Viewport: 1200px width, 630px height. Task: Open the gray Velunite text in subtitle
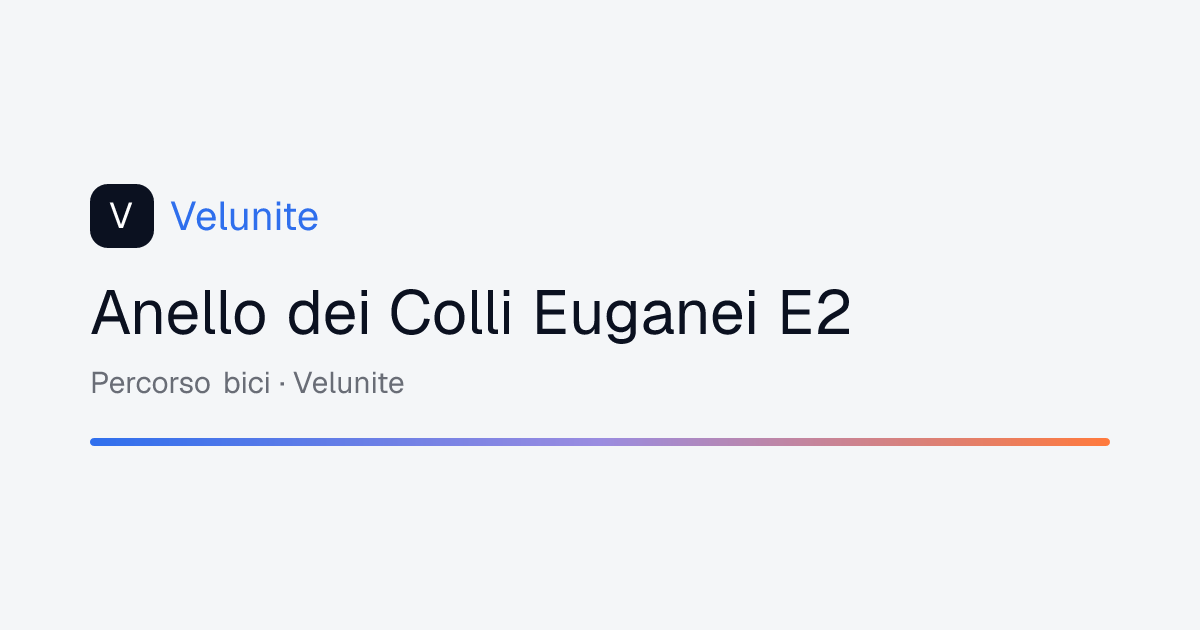point(349,383)
